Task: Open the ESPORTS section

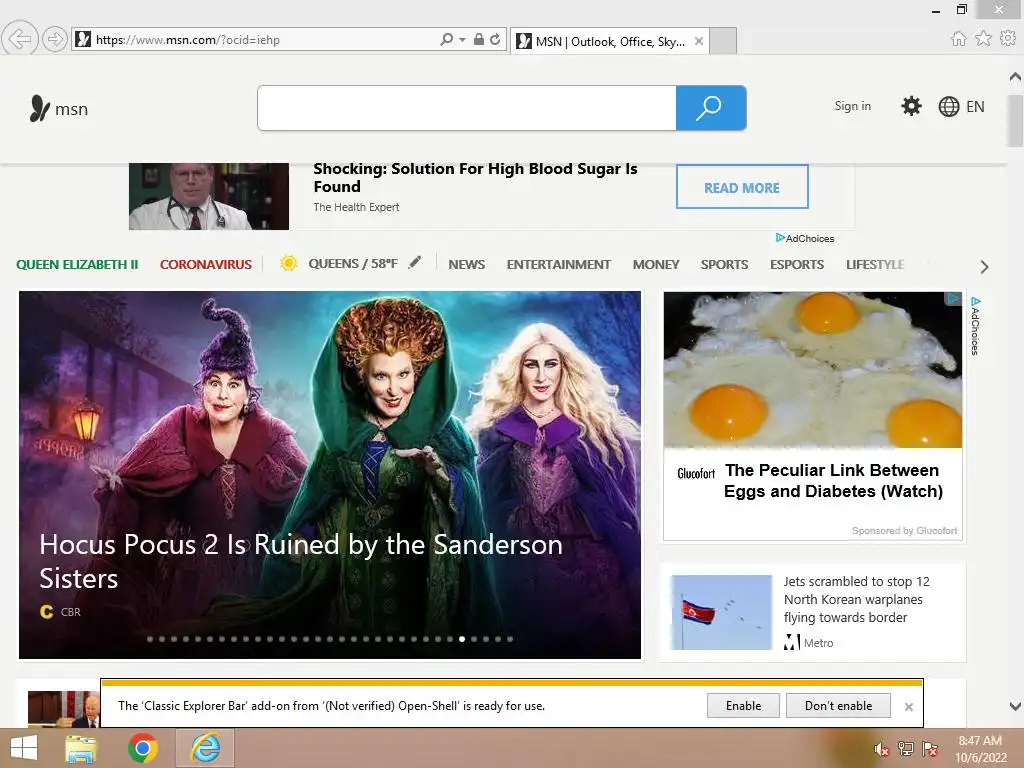Action: [797, 264]
